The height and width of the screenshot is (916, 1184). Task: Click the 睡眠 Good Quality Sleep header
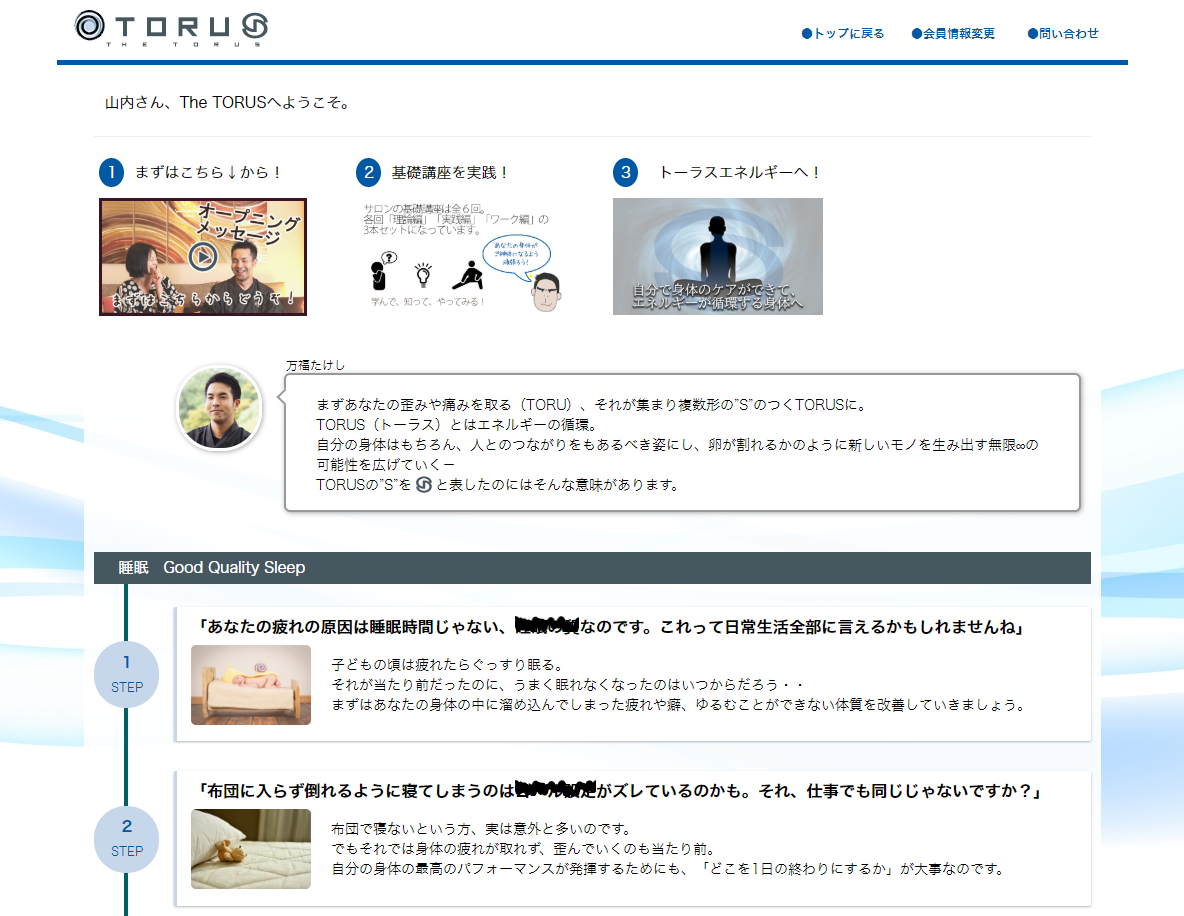tap(212, 568)
